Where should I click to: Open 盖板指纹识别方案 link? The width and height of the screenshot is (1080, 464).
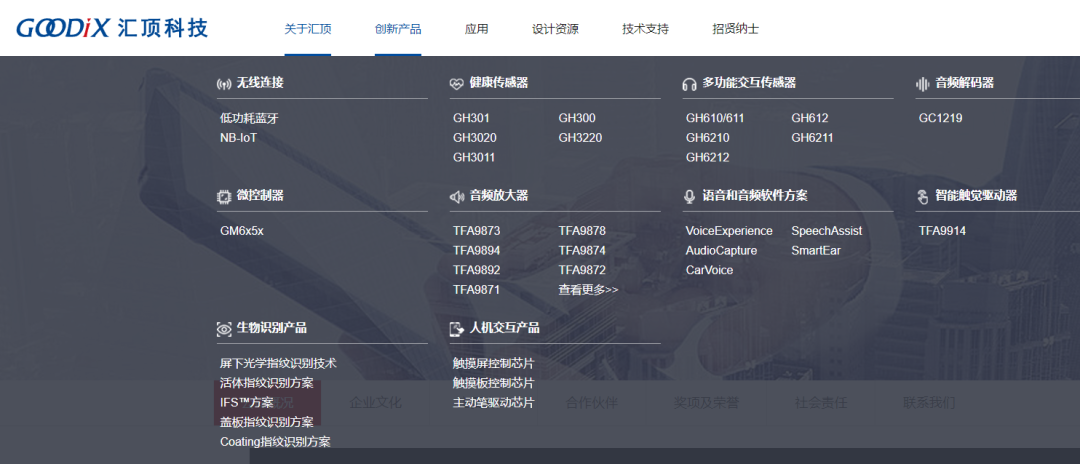(x=267, y=422)
